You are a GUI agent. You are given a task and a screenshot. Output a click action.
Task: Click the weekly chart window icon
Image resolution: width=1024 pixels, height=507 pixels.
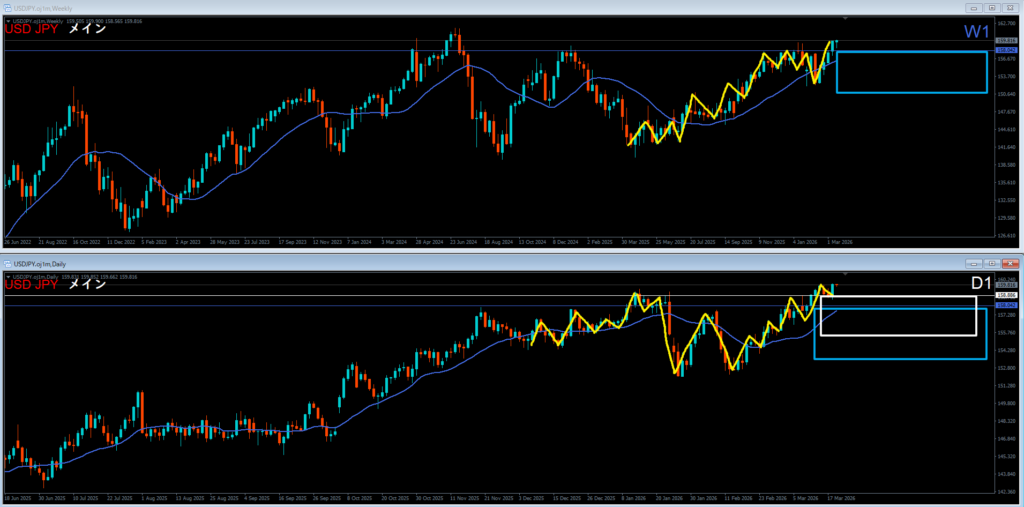9,8
